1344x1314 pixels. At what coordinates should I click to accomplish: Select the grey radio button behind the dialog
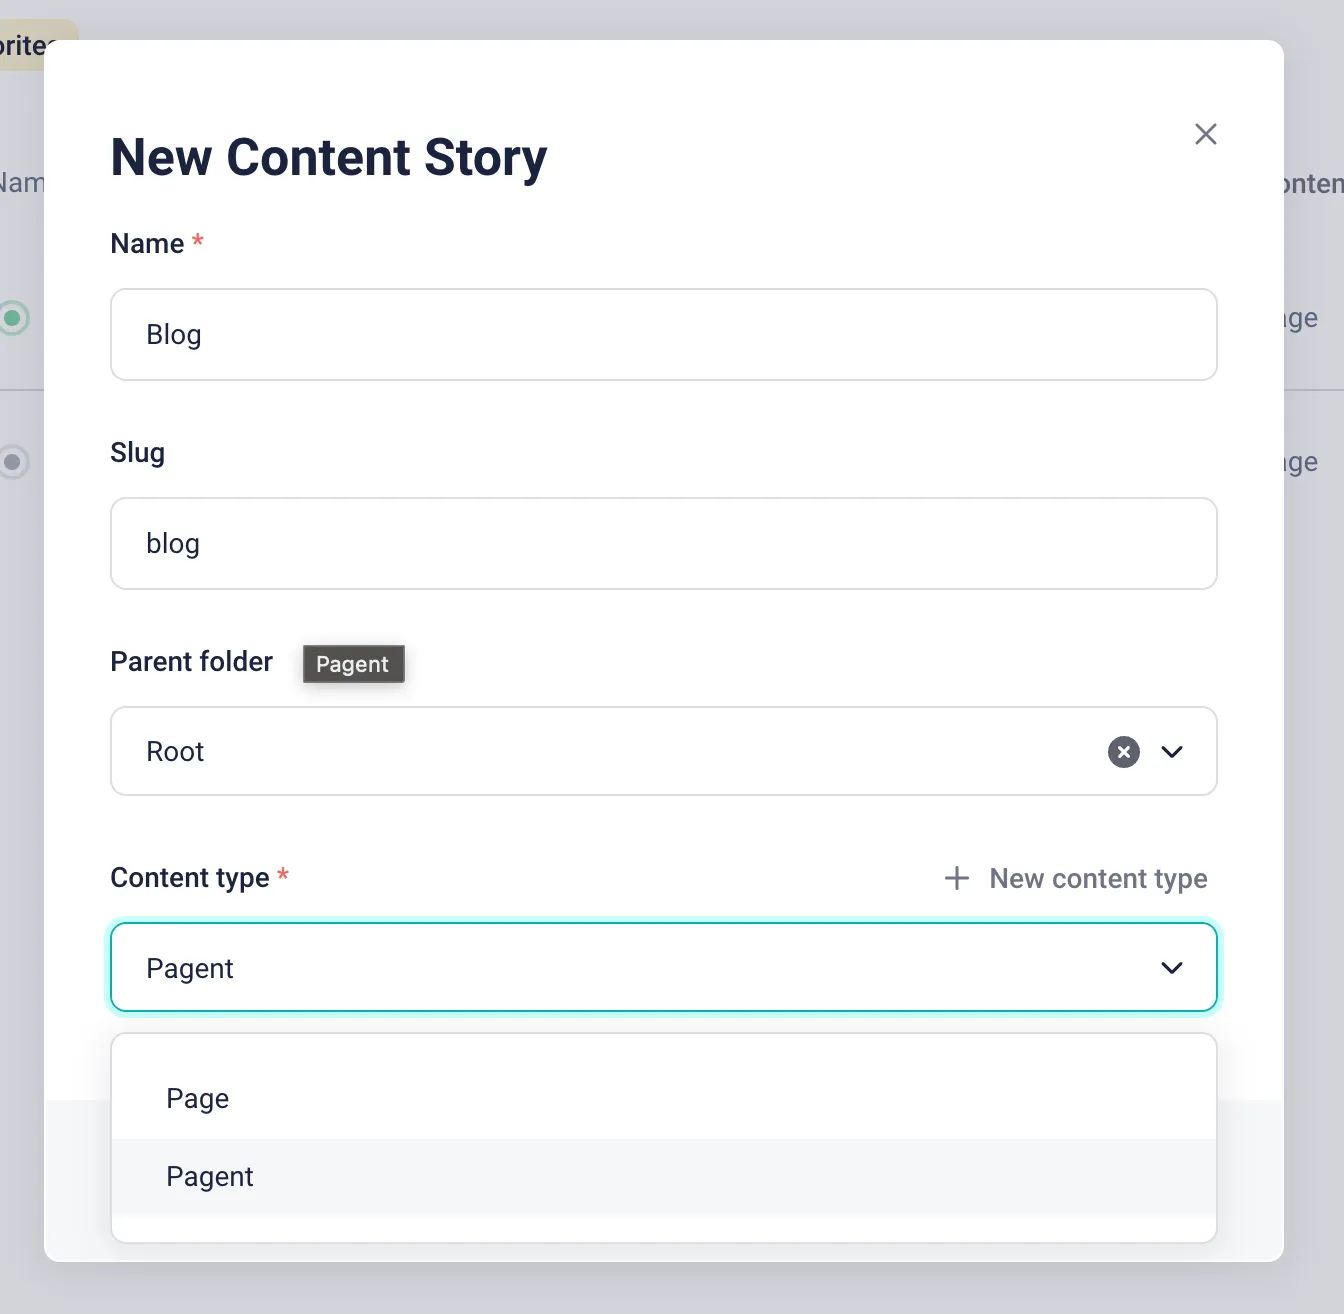click(x=13, y=462)
